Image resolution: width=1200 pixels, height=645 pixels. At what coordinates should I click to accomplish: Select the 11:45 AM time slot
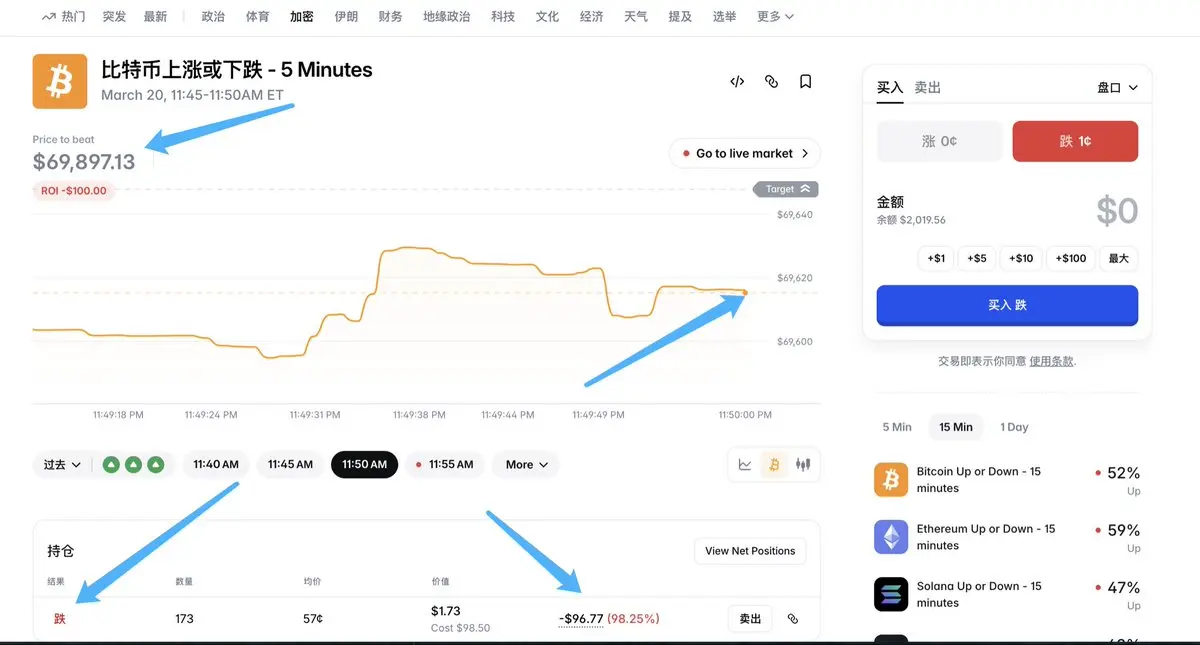coord(290,464)
